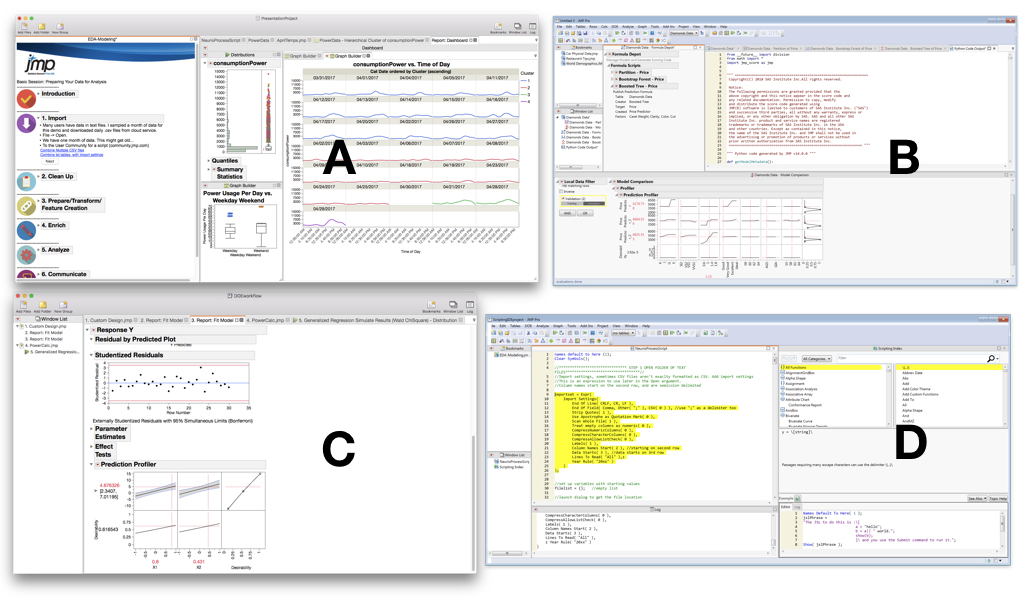
Task: Click the Add Files icon in PresentationProject toolbar
Action: (x=24, y=26)
